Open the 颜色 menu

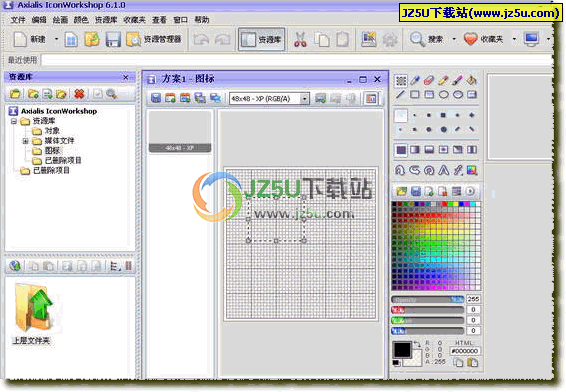coord(81,20)
